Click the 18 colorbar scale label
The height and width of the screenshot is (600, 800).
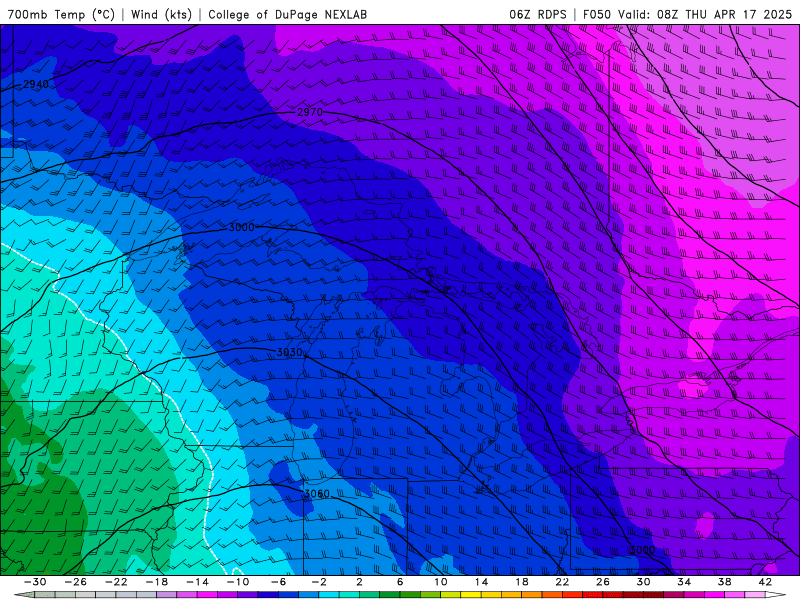point(522,582)
